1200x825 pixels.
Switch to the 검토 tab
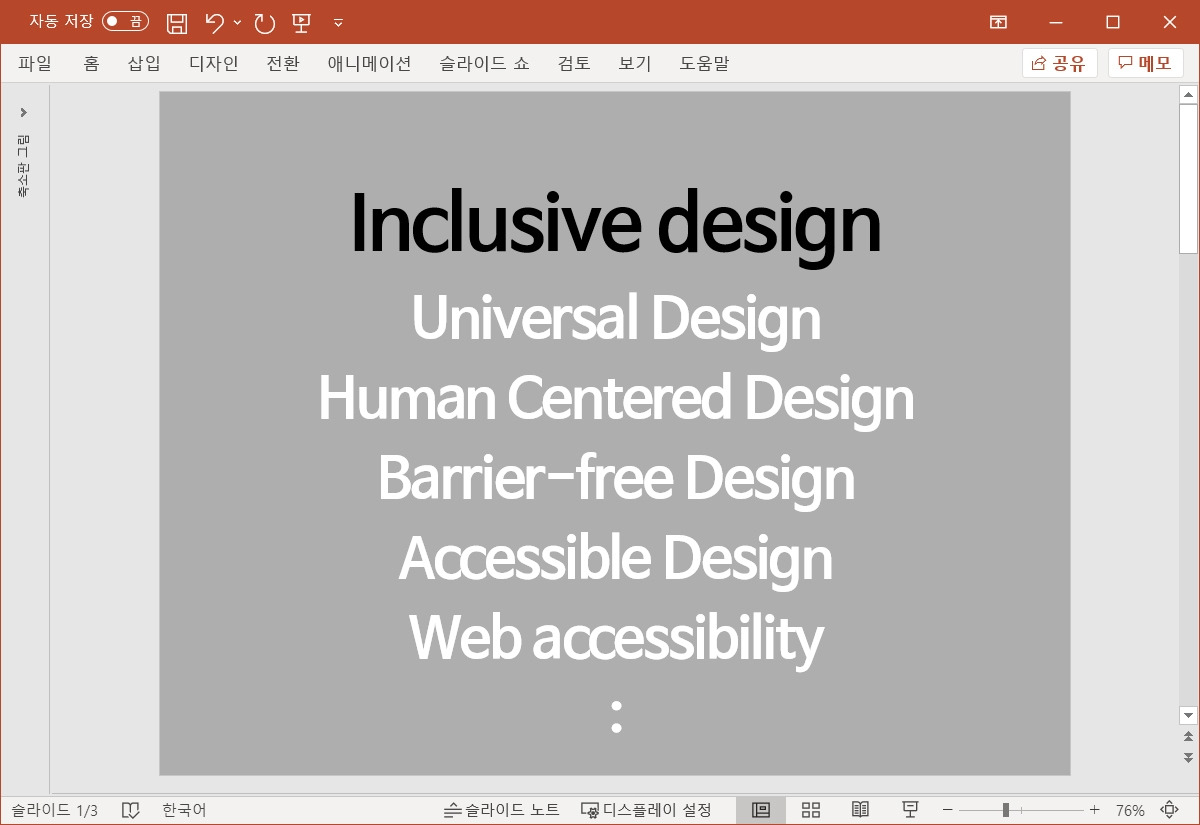pos(574,64)
